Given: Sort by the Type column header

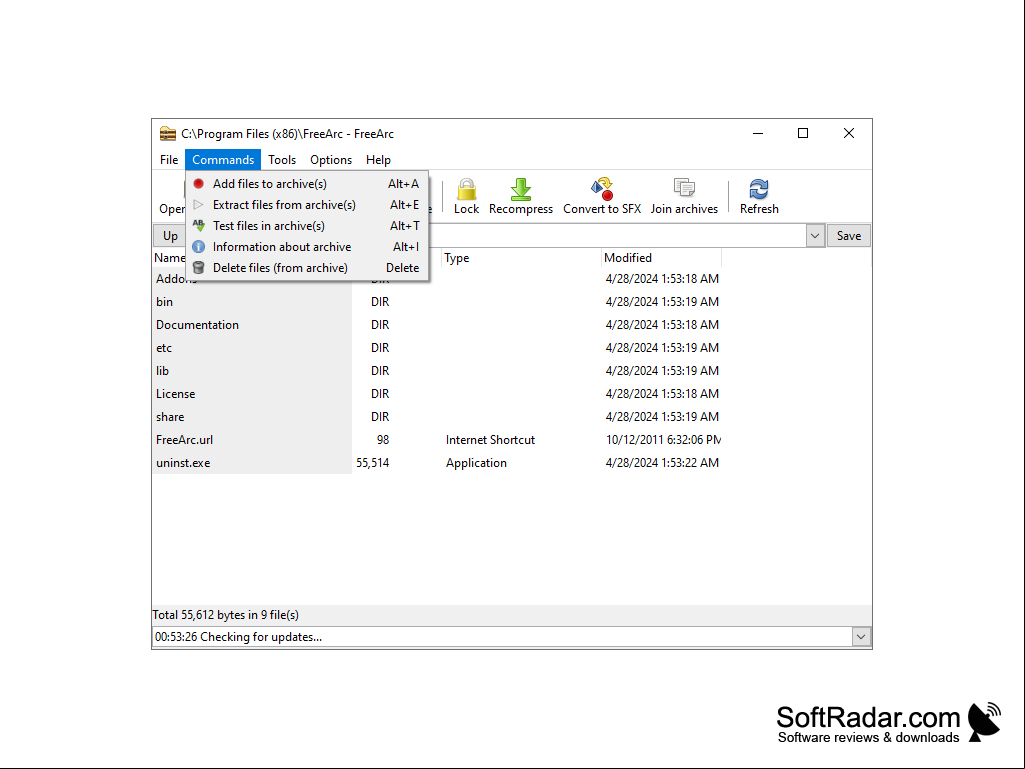Looking at the screenshot, I should point(521,258).
